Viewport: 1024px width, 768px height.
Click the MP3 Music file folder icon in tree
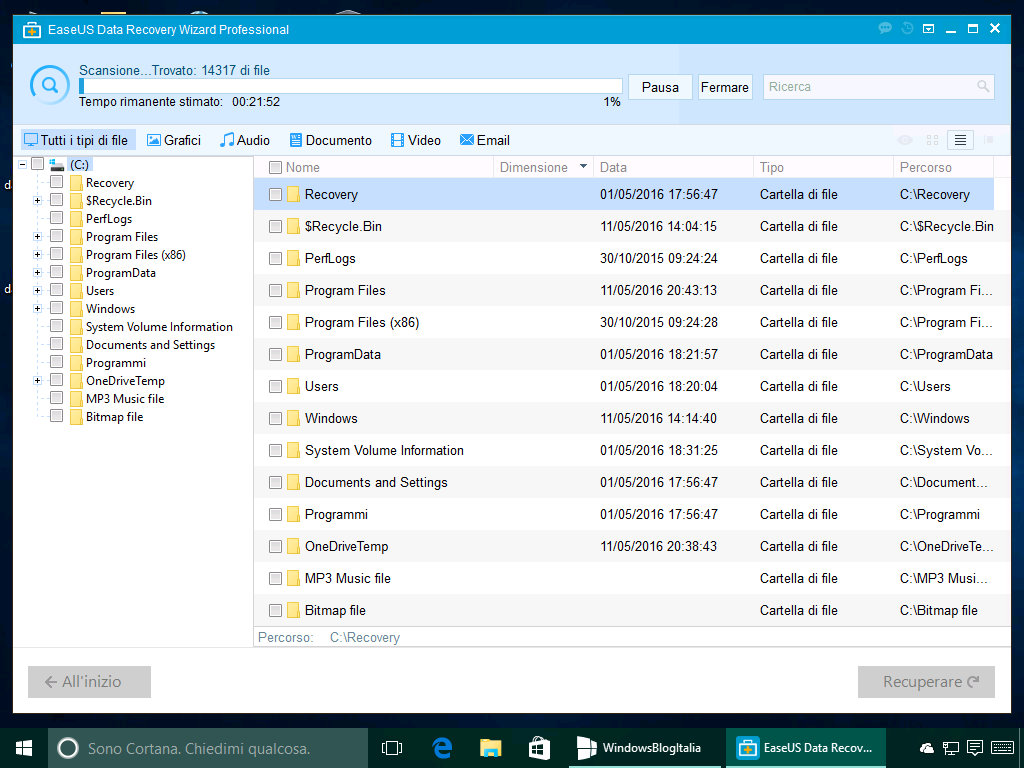(x=76, y=398)
